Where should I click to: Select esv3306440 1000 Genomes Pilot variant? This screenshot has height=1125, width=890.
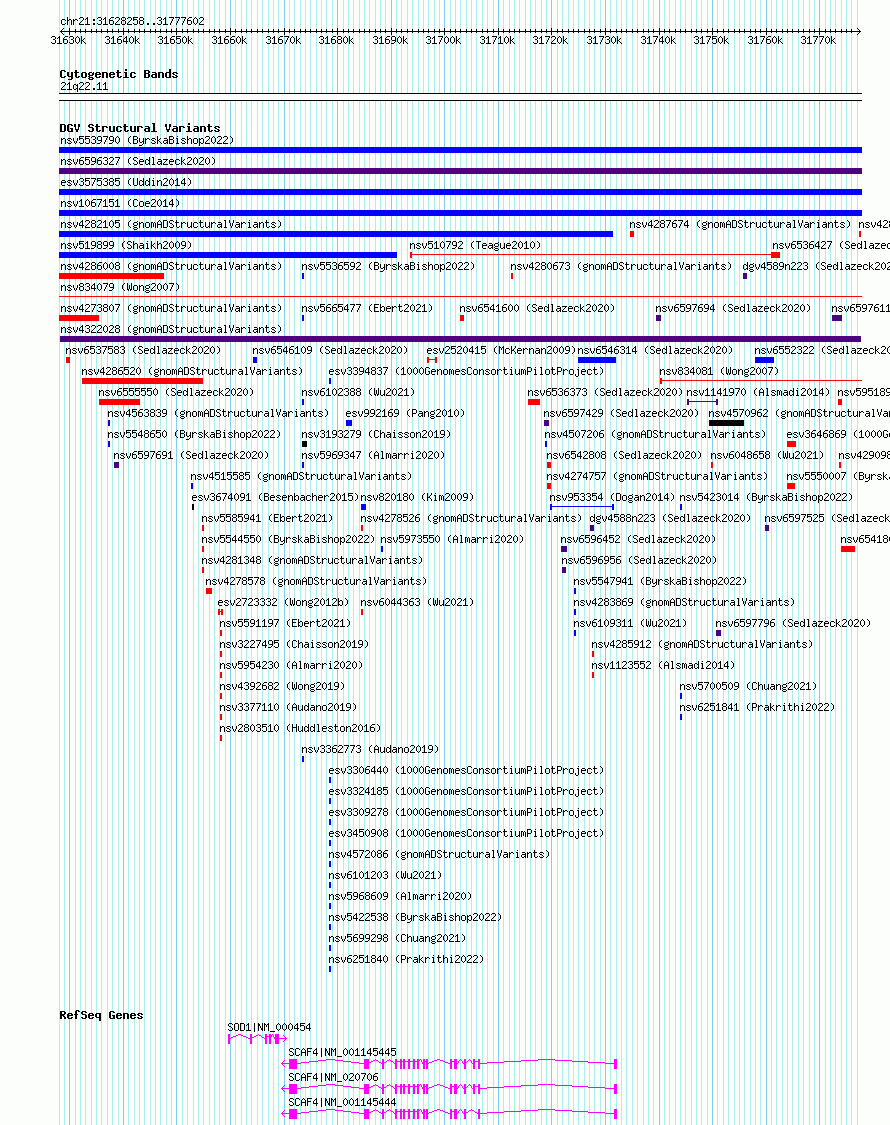pyautogui.click(x=466, y=771)
